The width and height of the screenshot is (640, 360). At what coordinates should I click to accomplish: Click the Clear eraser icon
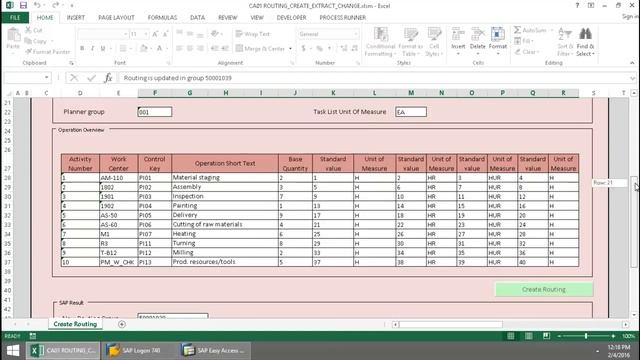(x=517, y=52)
